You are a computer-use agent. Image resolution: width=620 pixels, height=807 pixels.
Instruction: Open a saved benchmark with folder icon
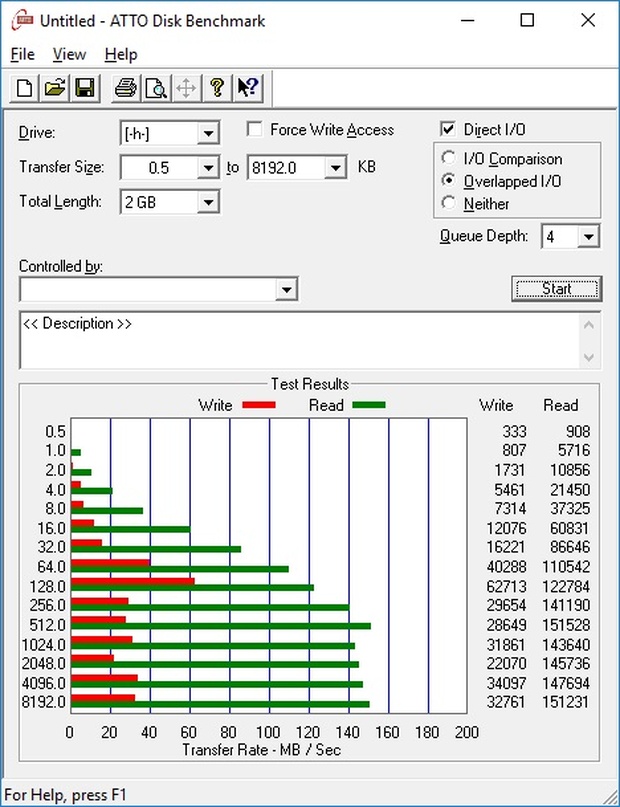55,88
